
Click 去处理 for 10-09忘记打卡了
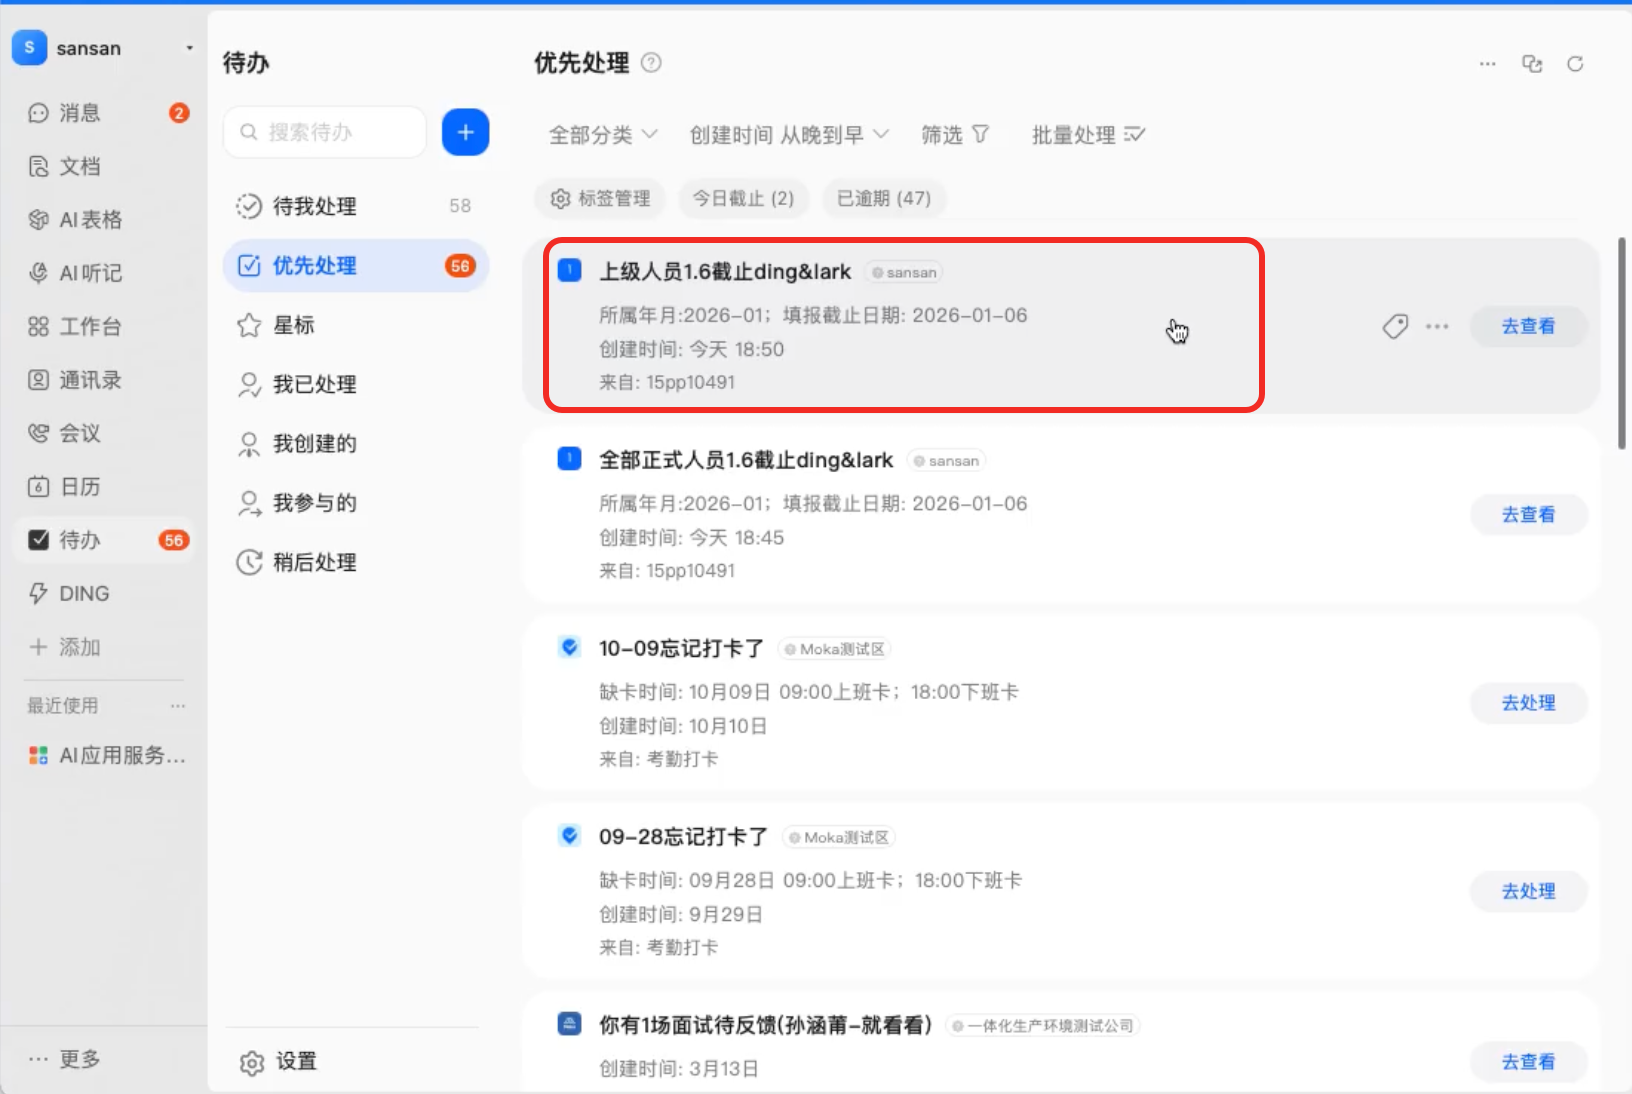click(x=1528, y=703)
